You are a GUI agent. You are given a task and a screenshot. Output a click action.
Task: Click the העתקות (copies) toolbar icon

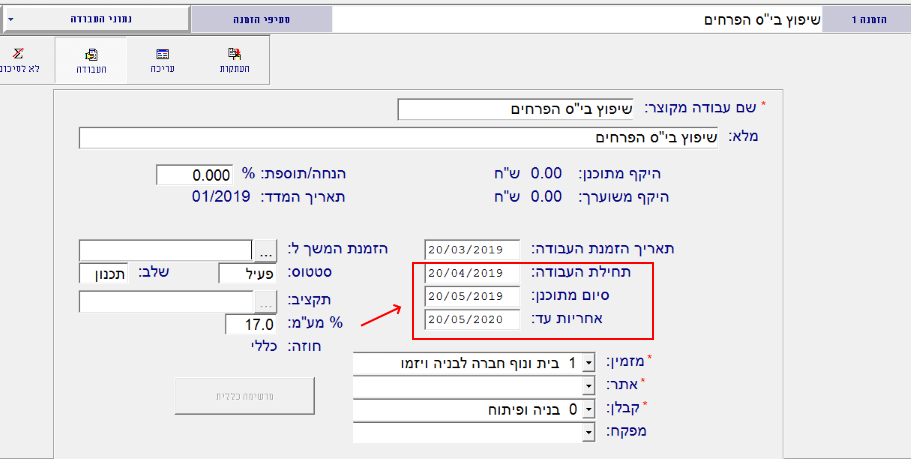(234, 59)
